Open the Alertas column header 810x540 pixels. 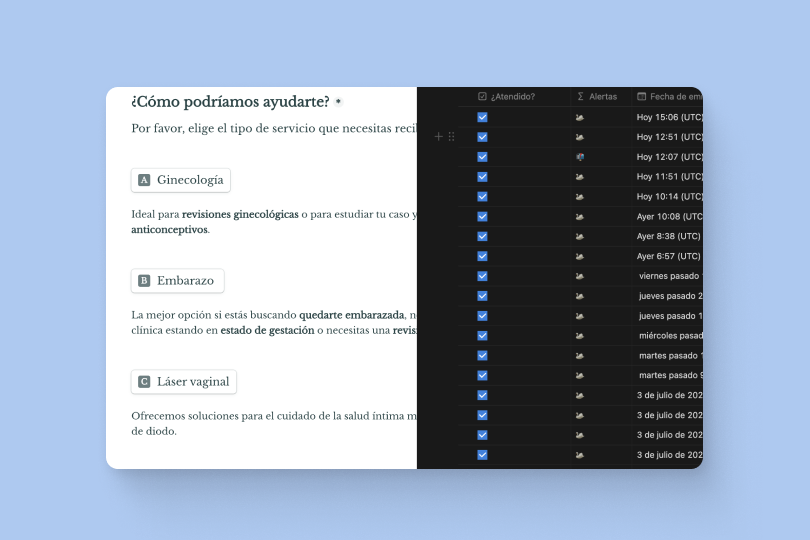[597, 97]
